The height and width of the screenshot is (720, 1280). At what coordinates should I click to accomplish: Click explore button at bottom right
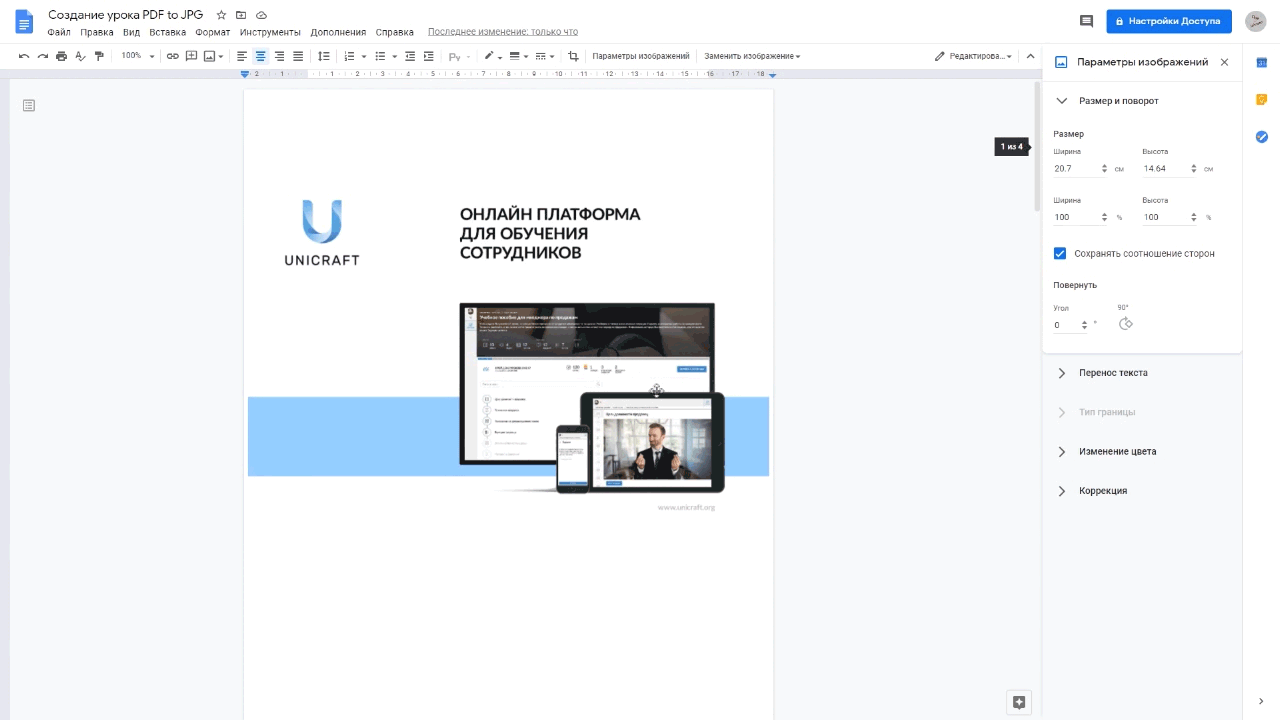click(1019, 701)
